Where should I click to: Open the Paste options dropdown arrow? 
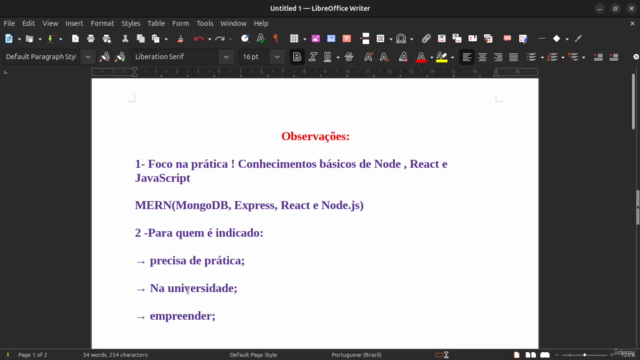(x=166, y=39)
